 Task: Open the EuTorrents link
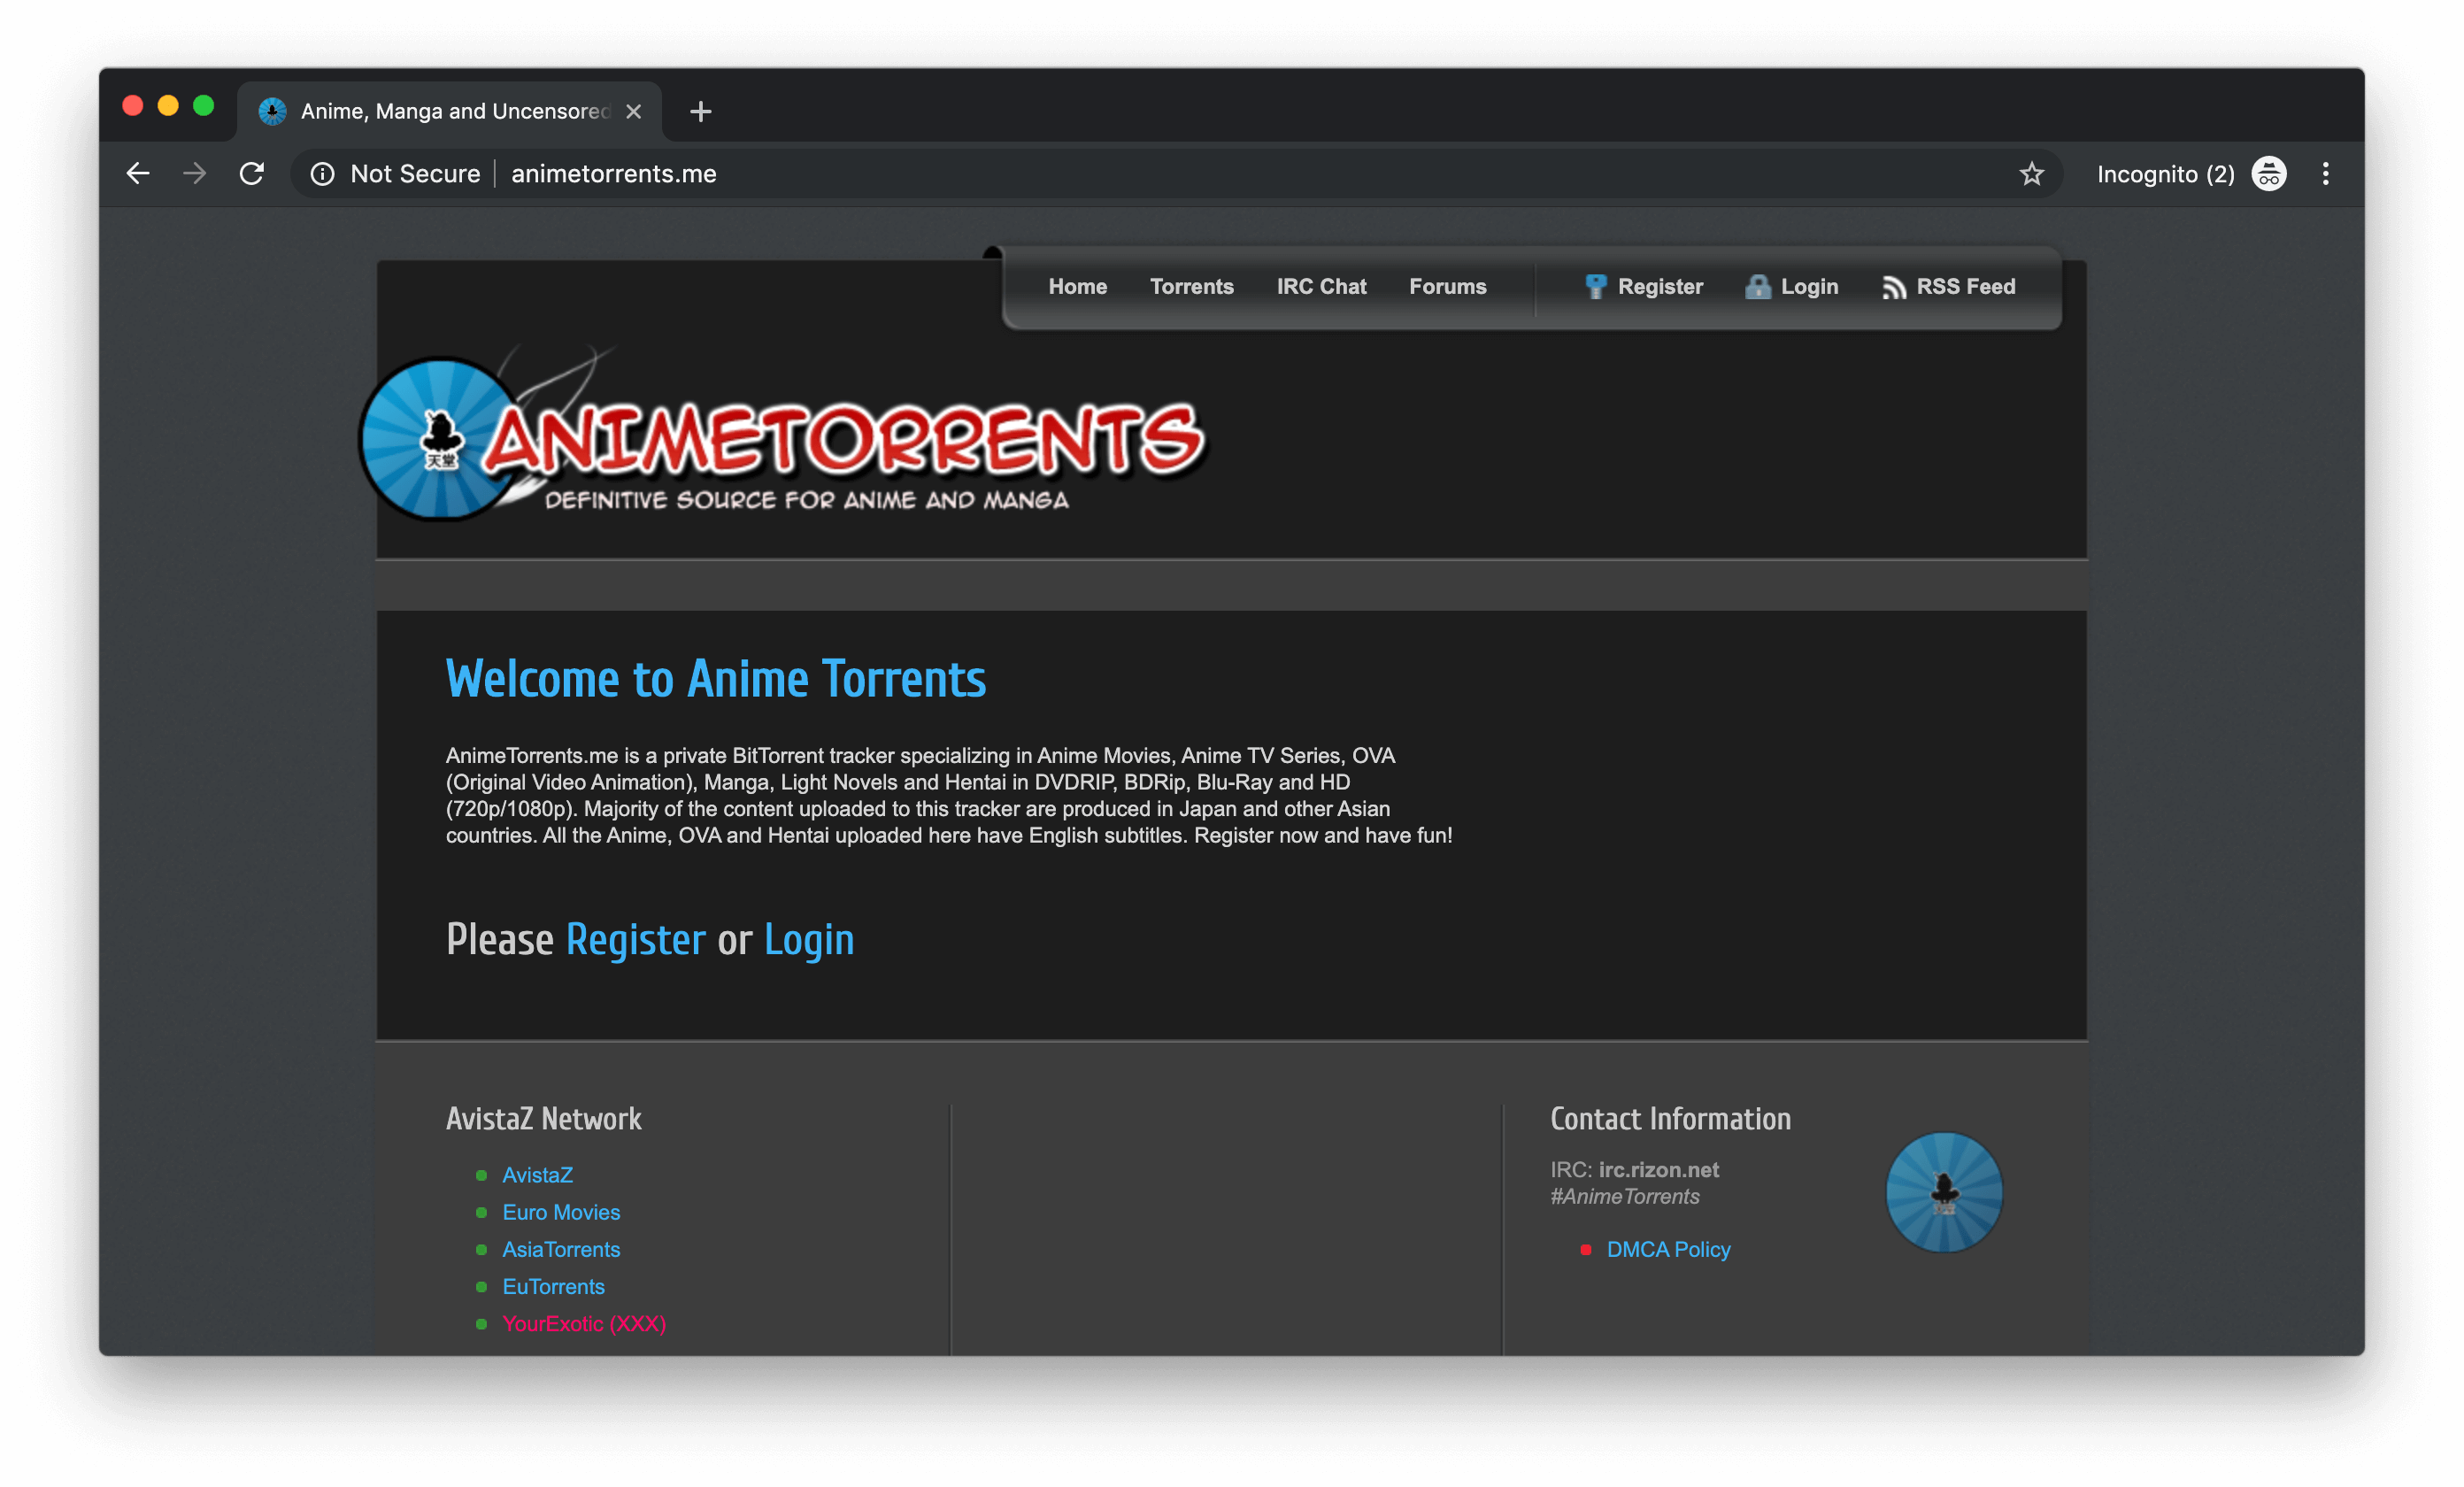pyautogui.click(x=553, y=1286)
